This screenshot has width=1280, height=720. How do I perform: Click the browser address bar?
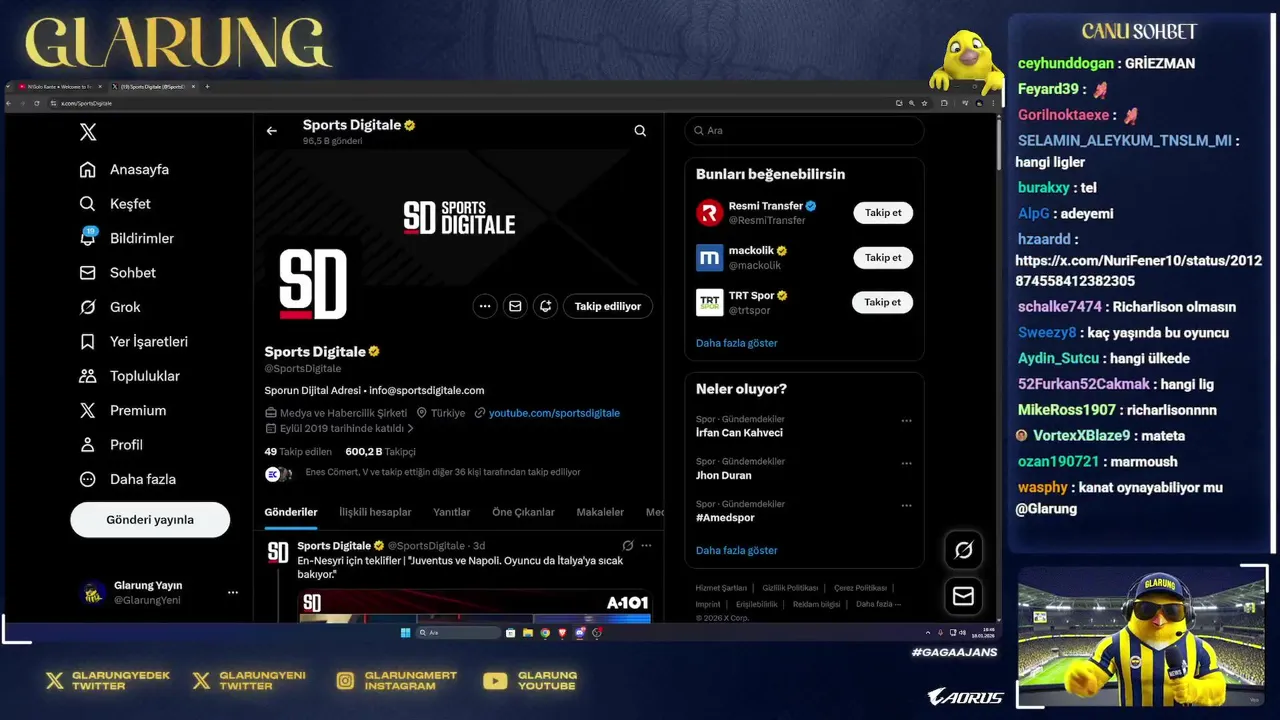470,103
